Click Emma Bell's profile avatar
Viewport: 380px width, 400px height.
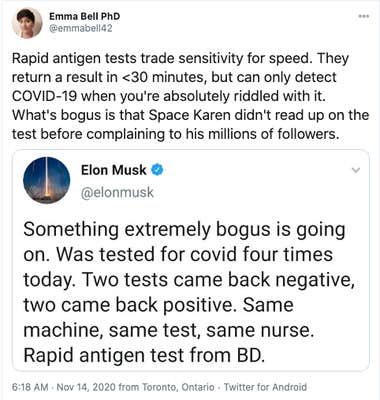click(x=27, y=23)
